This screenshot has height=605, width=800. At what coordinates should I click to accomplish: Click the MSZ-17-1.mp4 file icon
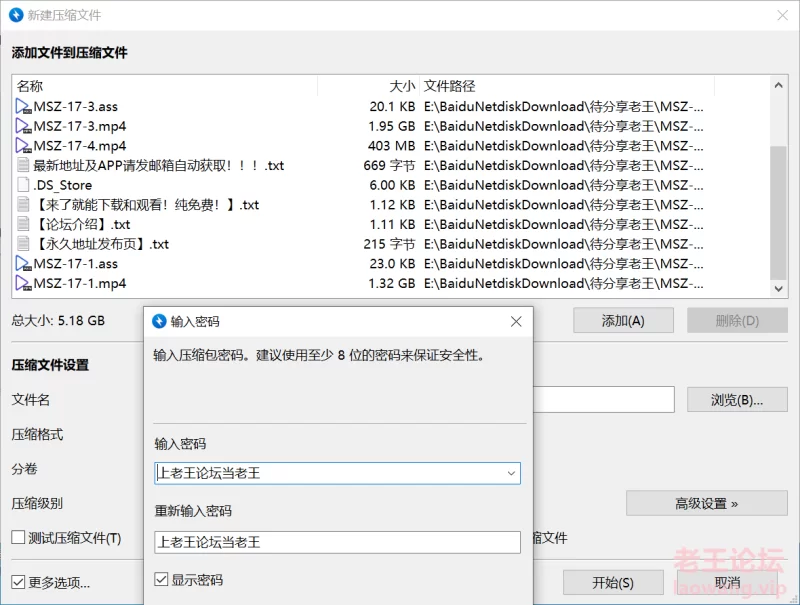tap(23, 283)
